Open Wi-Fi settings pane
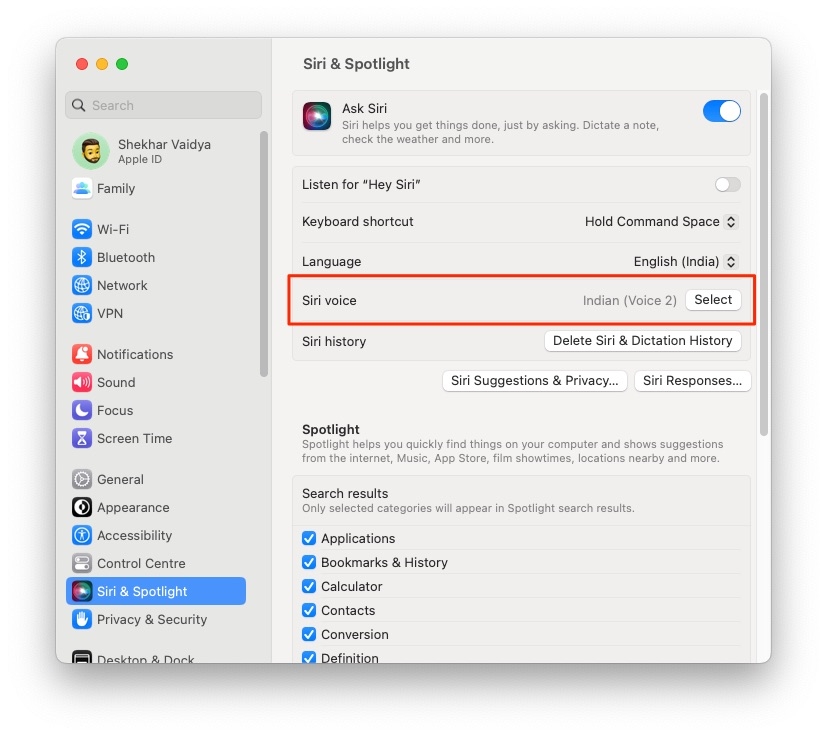The image size is (827, 737). click(156, 229)
